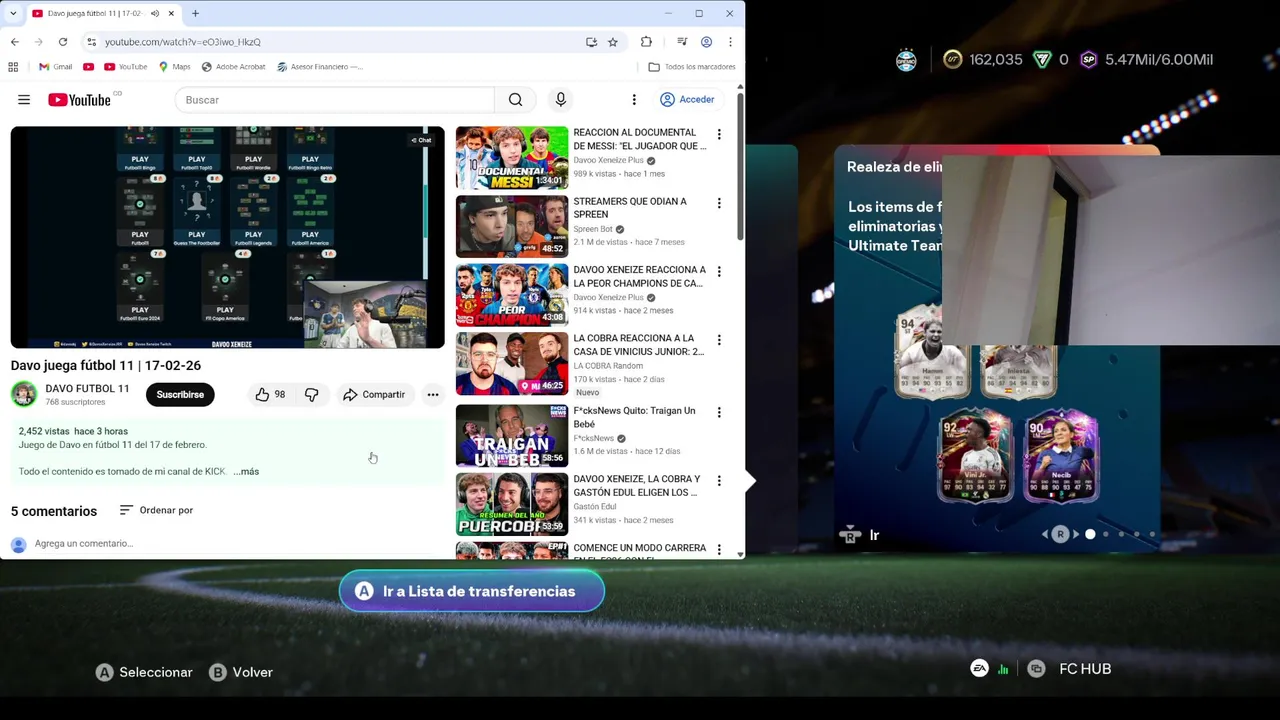View site information icon in address bar

(x=91, y=42)
